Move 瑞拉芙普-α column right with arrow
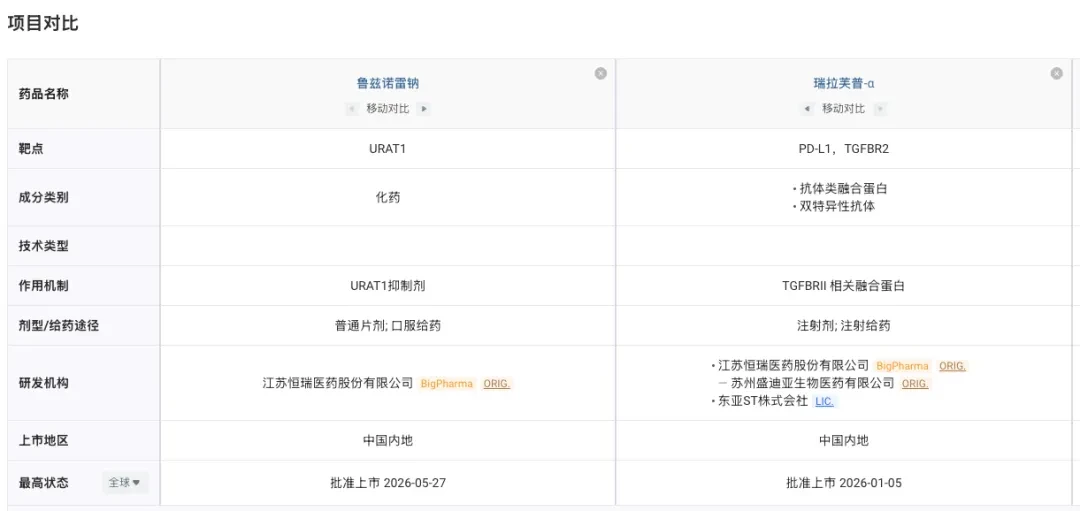This screenshot has width=1080, height=511. 880,109
